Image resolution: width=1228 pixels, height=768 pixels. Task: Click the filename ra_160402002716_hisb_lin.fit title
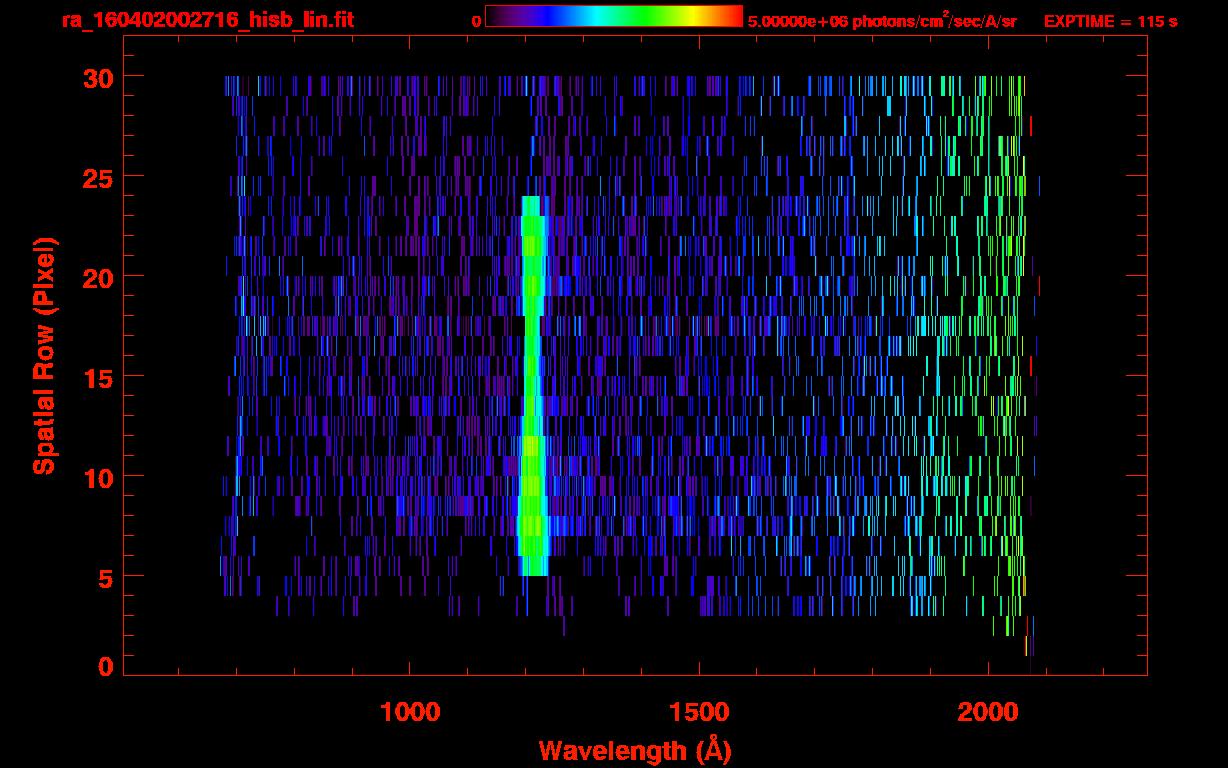coord(207,20)
